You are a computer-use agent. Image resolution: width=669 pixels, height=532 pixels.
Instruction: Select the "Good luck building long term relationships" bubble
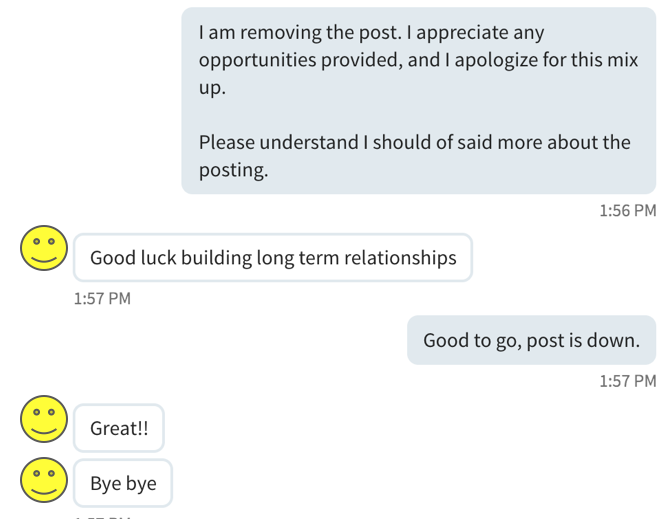[x=272, y=258]
